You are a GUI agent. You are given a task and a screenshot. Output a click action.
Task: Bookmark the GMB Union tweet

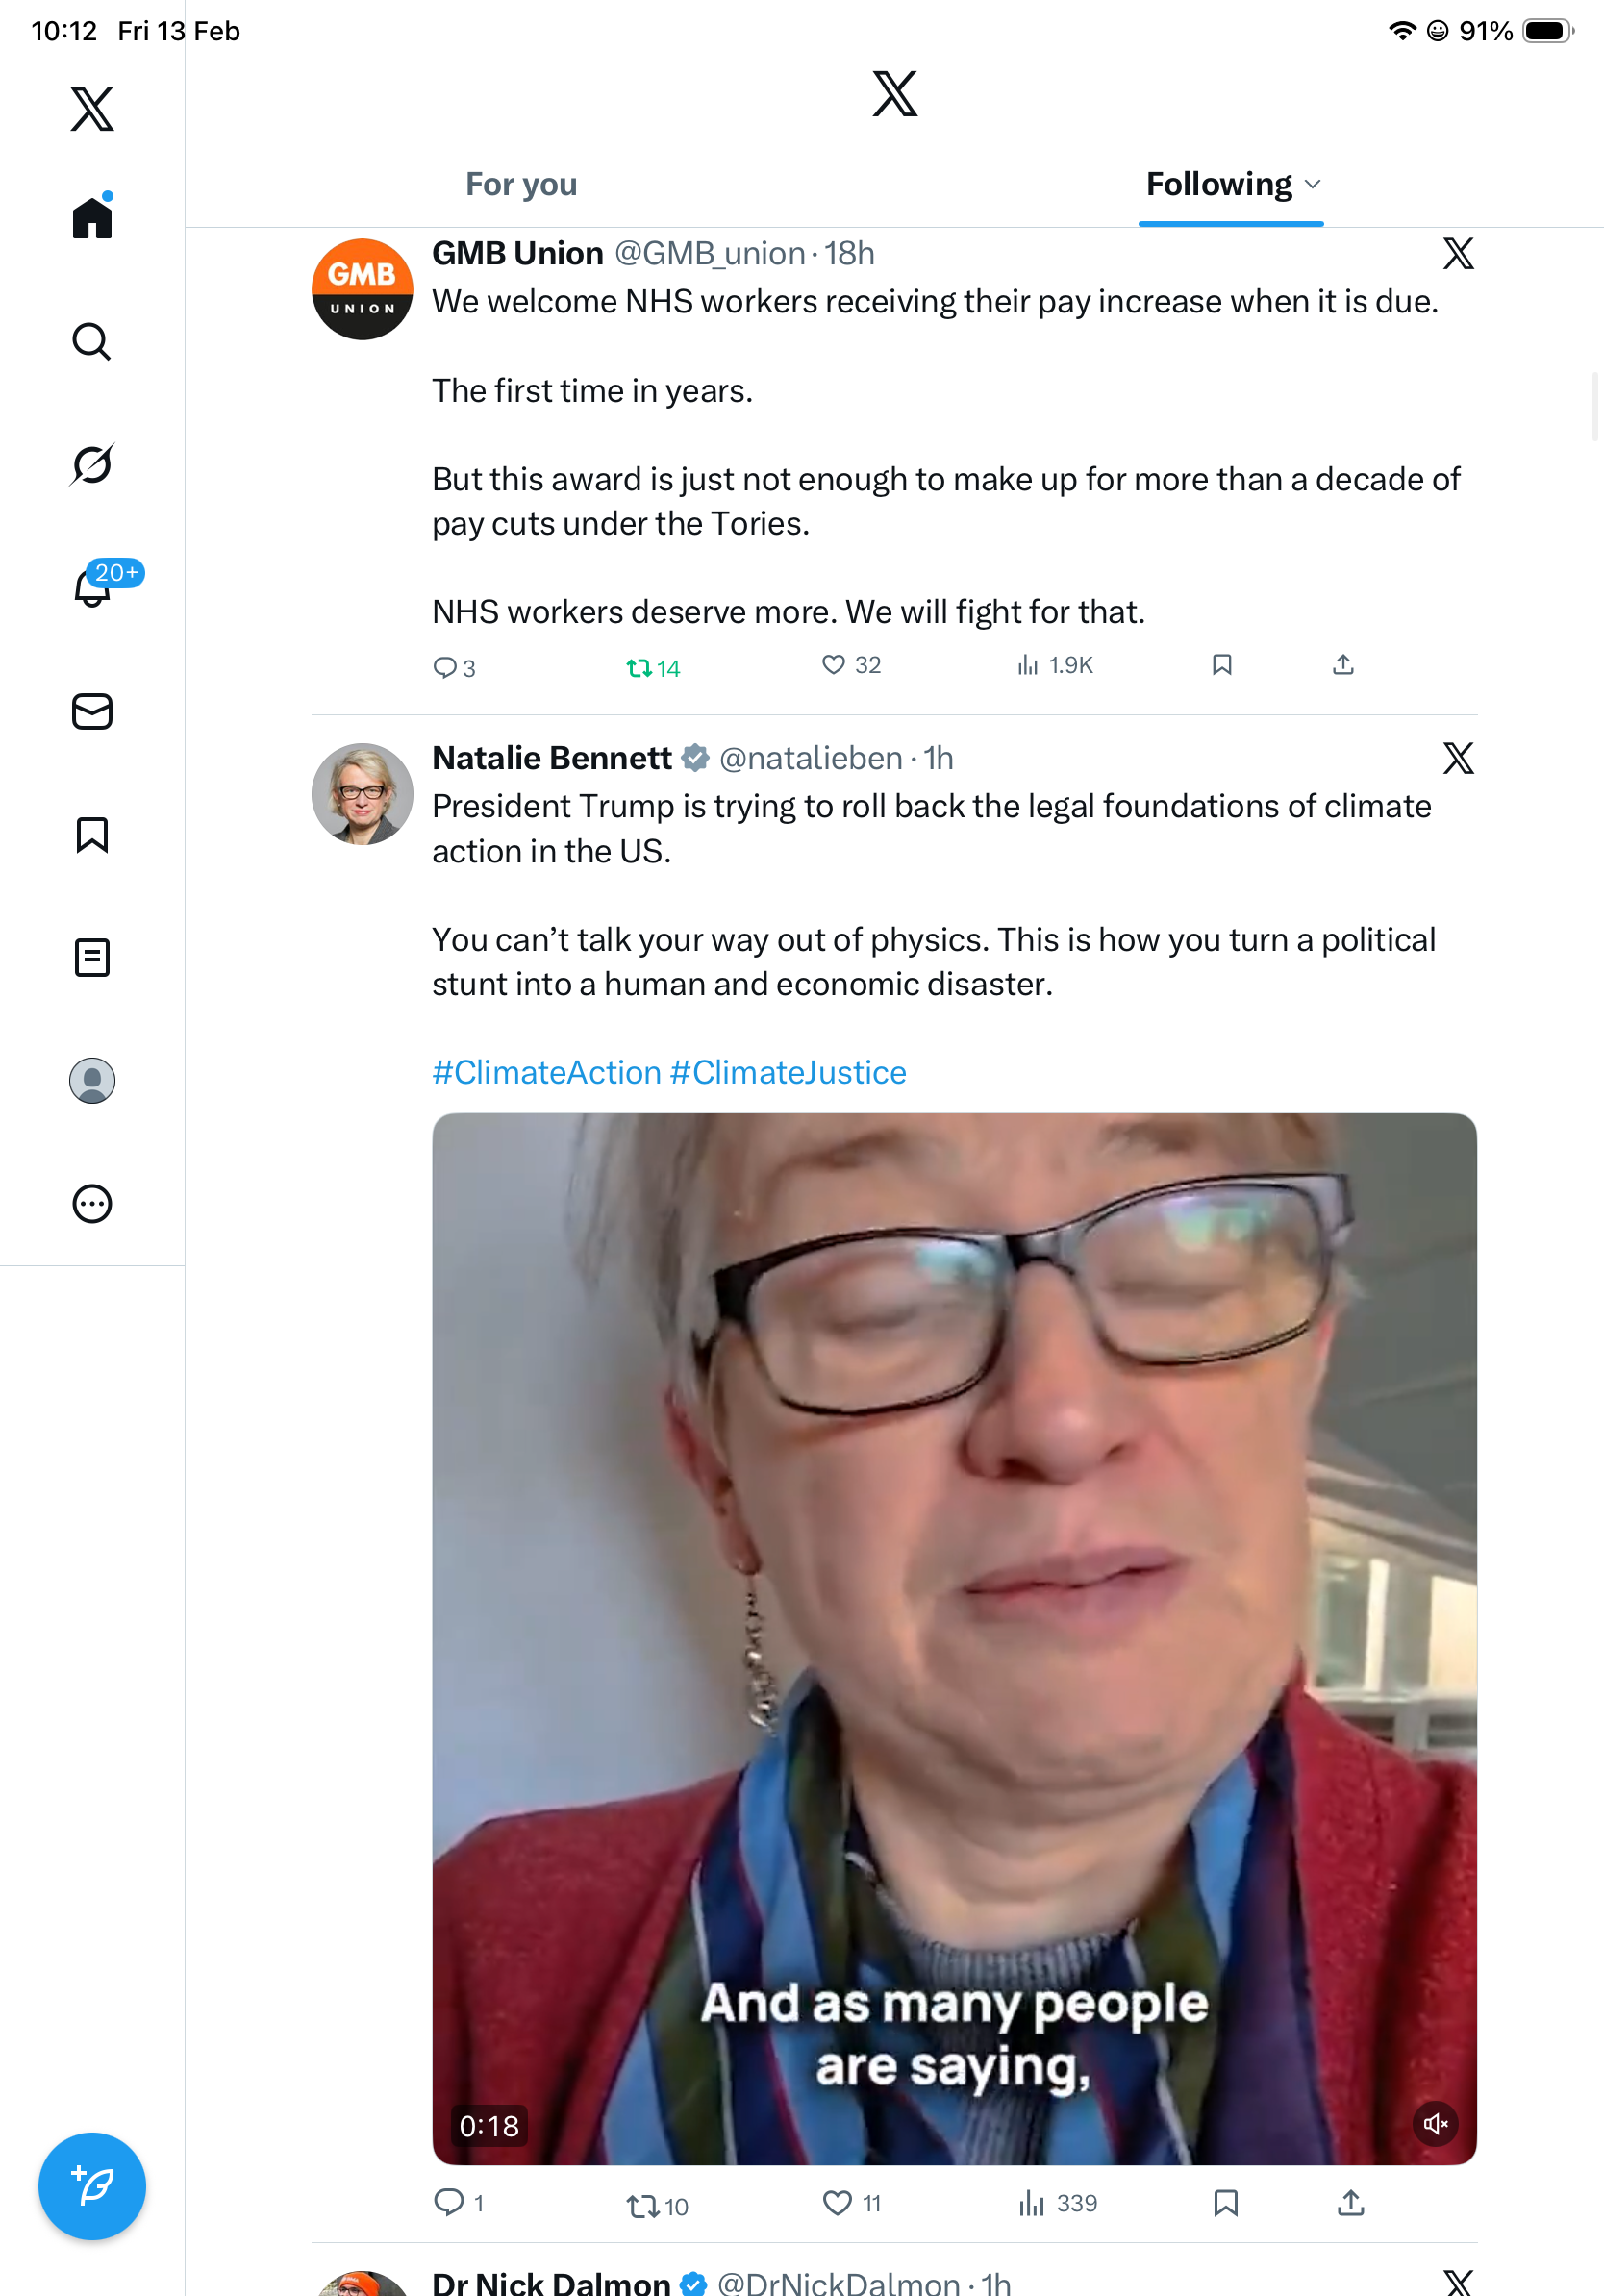point(1221,665)
